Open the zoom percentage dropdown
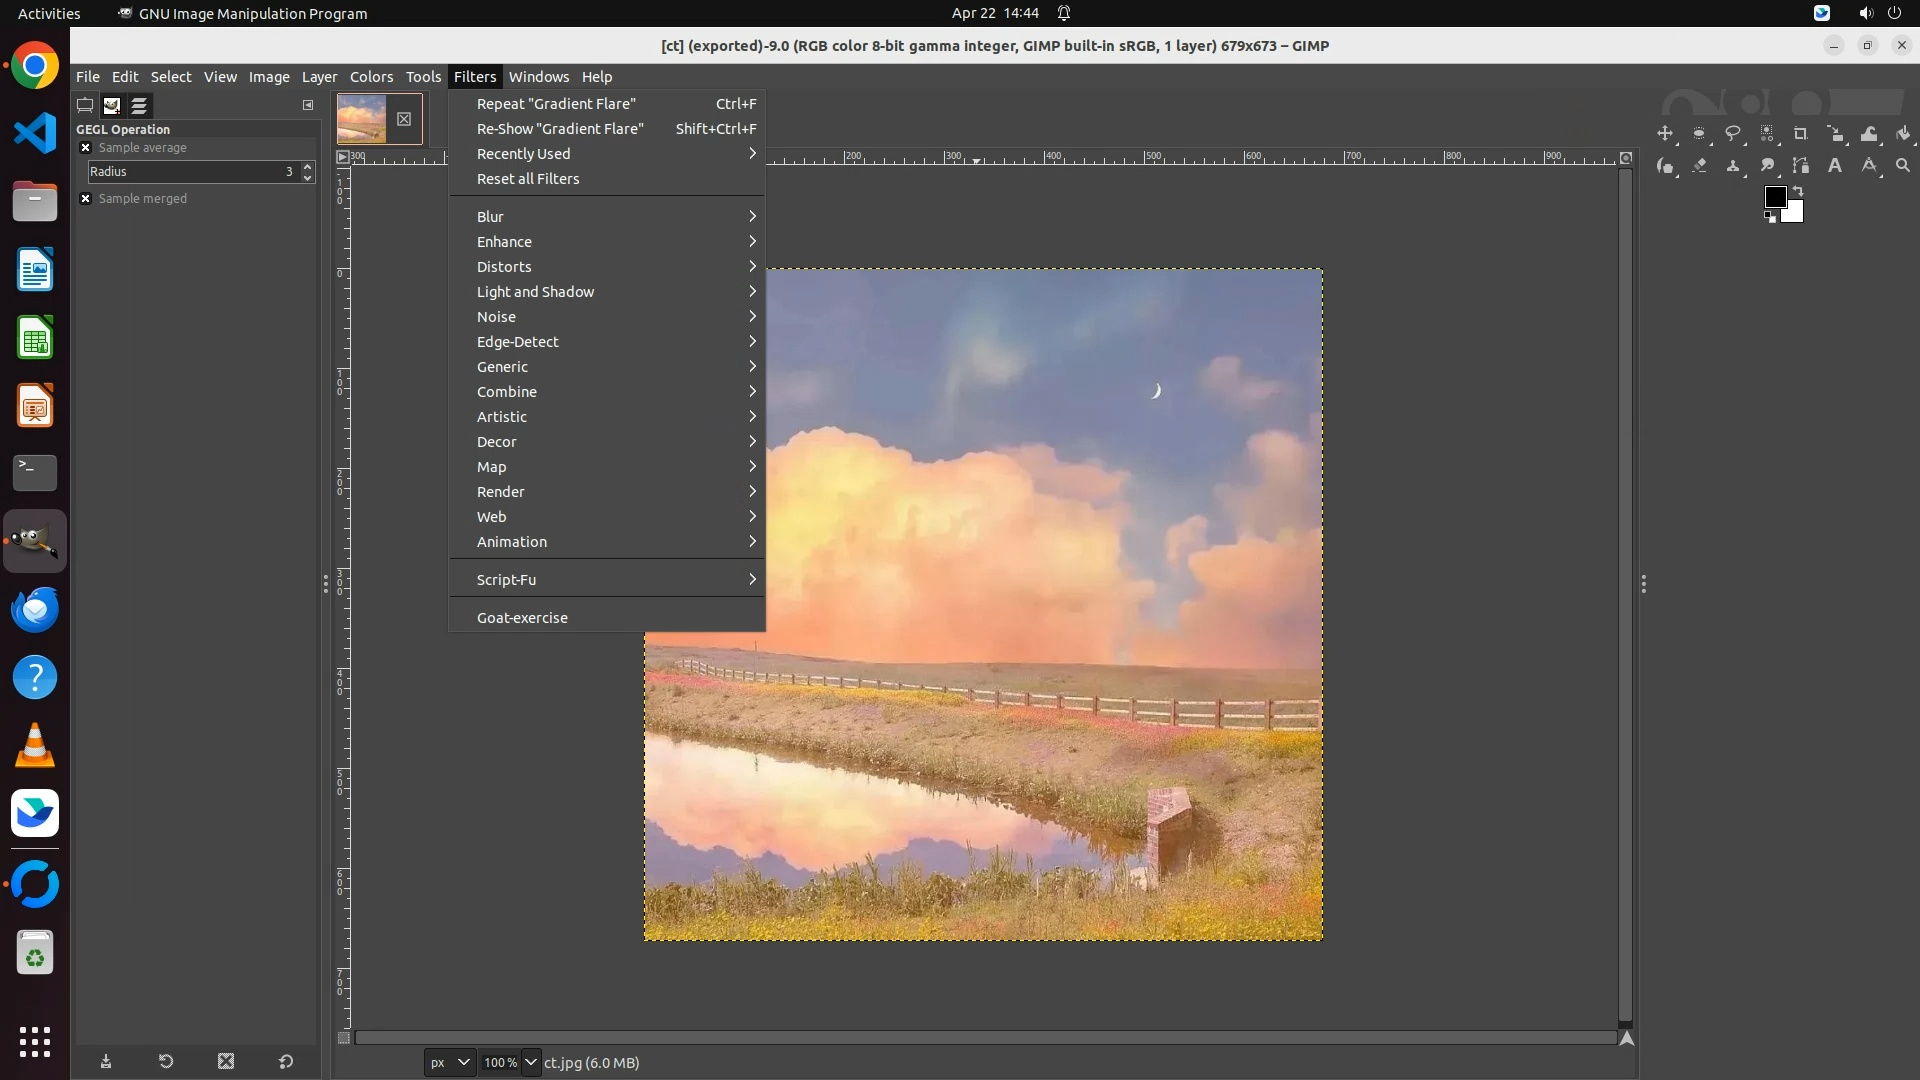 (531, 1063)
